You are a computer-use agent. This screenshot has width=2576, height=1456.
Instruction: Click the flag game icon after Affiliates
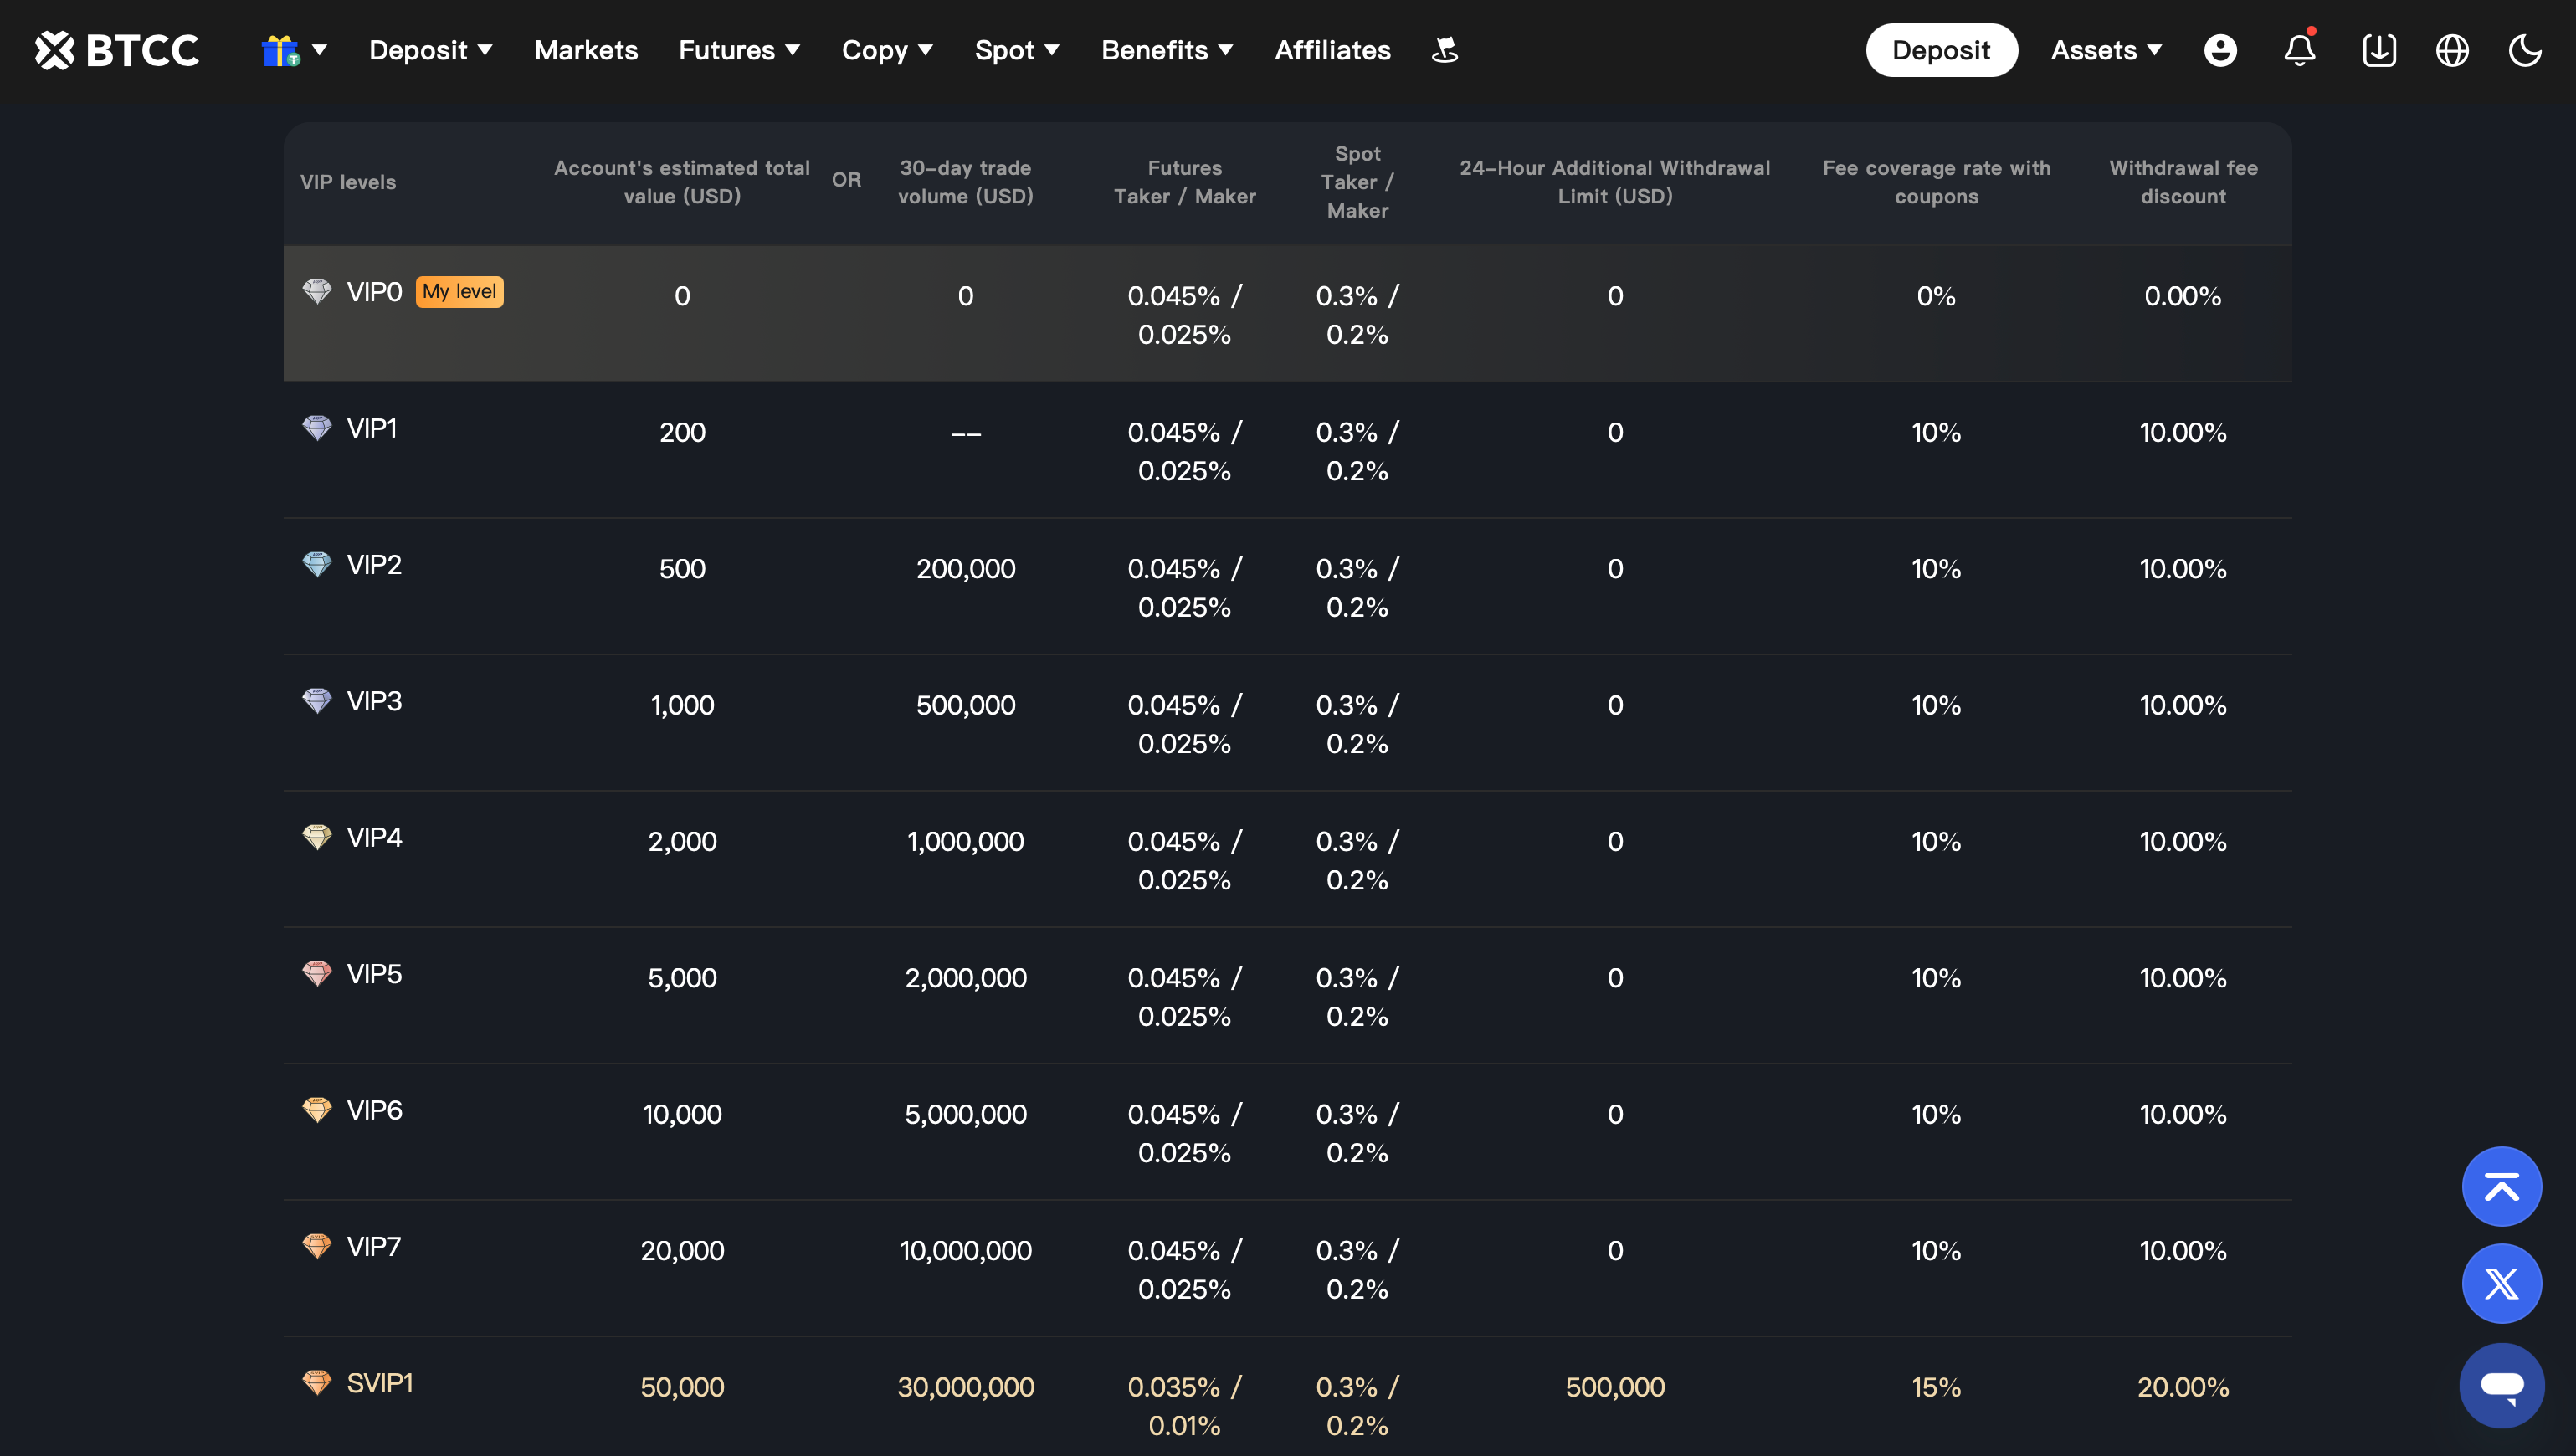coord(1445,50)
